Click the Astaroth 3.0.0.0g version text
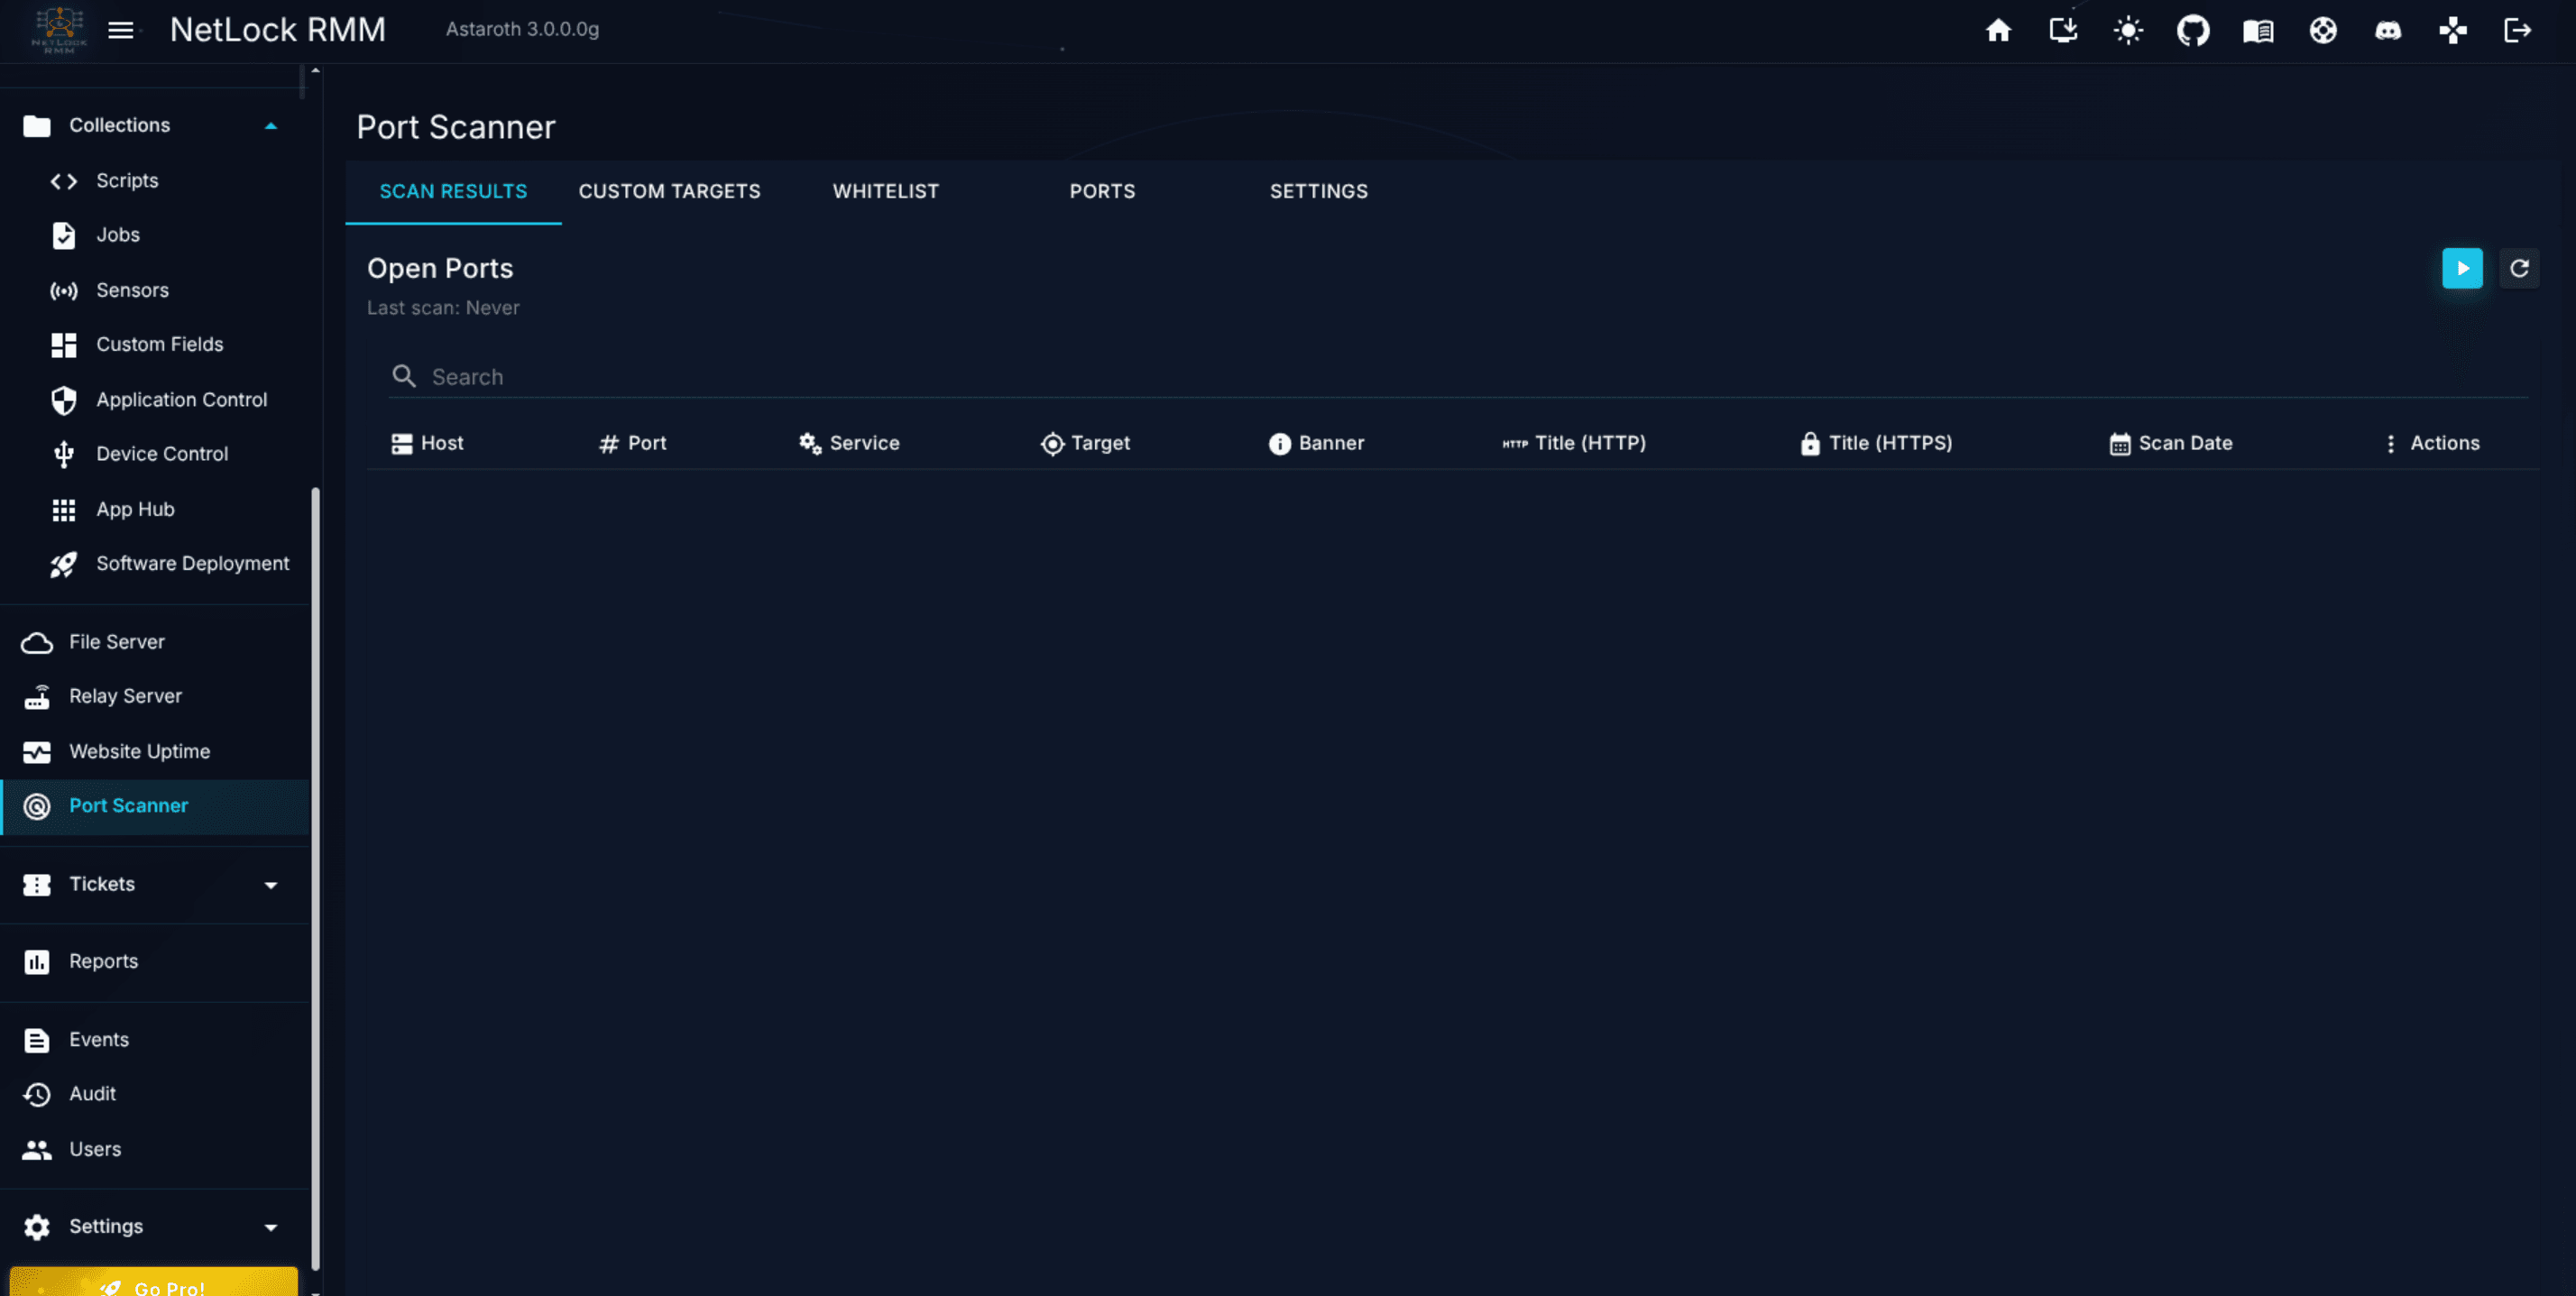The width and height of the screenshot is (2576, 1296). coord(522,29)
